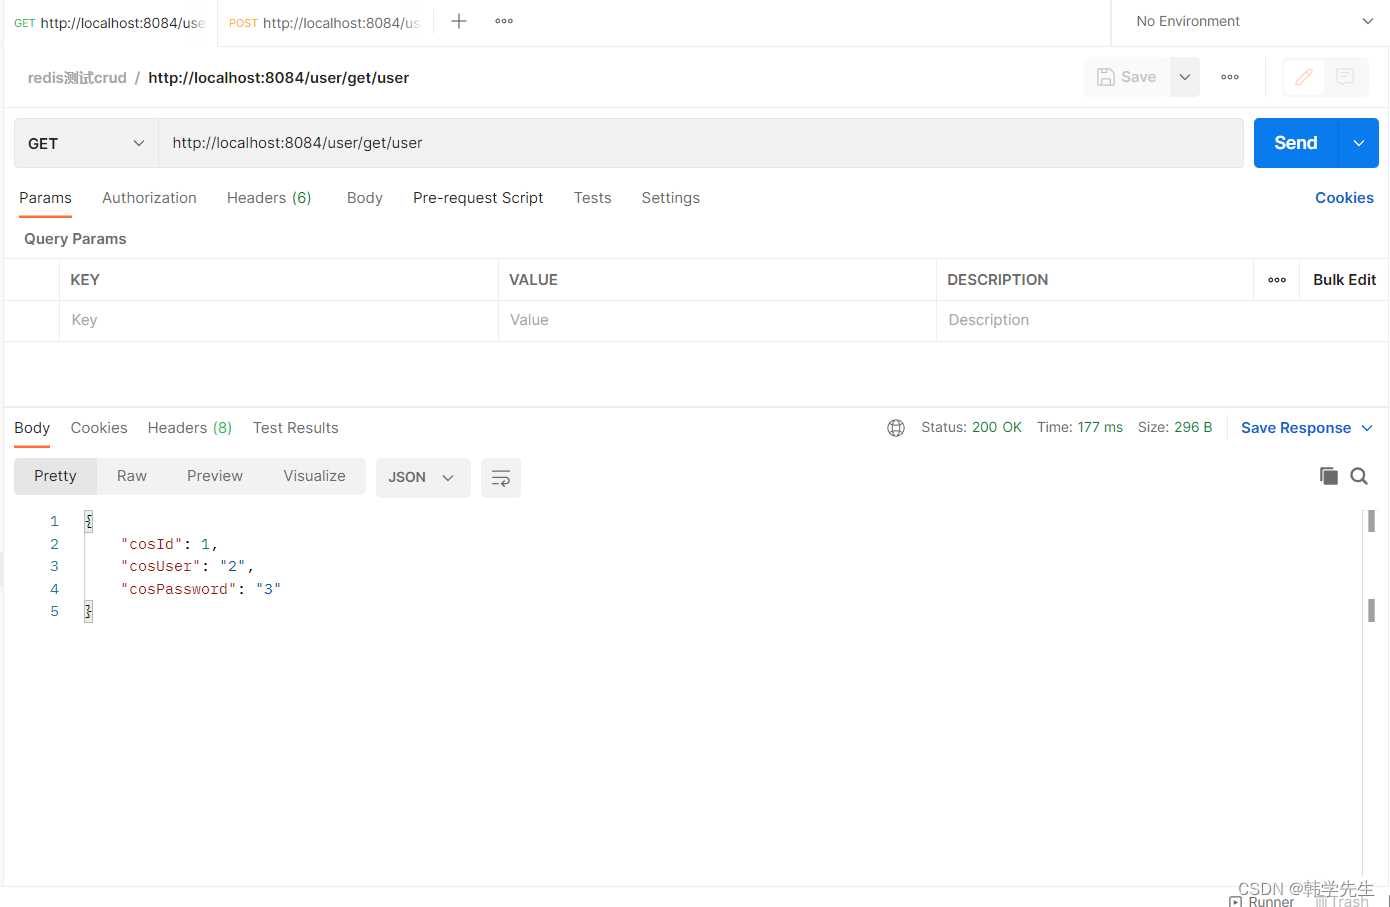The image size is (1390, 907).
Task: Click the network globe icon near Status
Action: coord(896,428)
